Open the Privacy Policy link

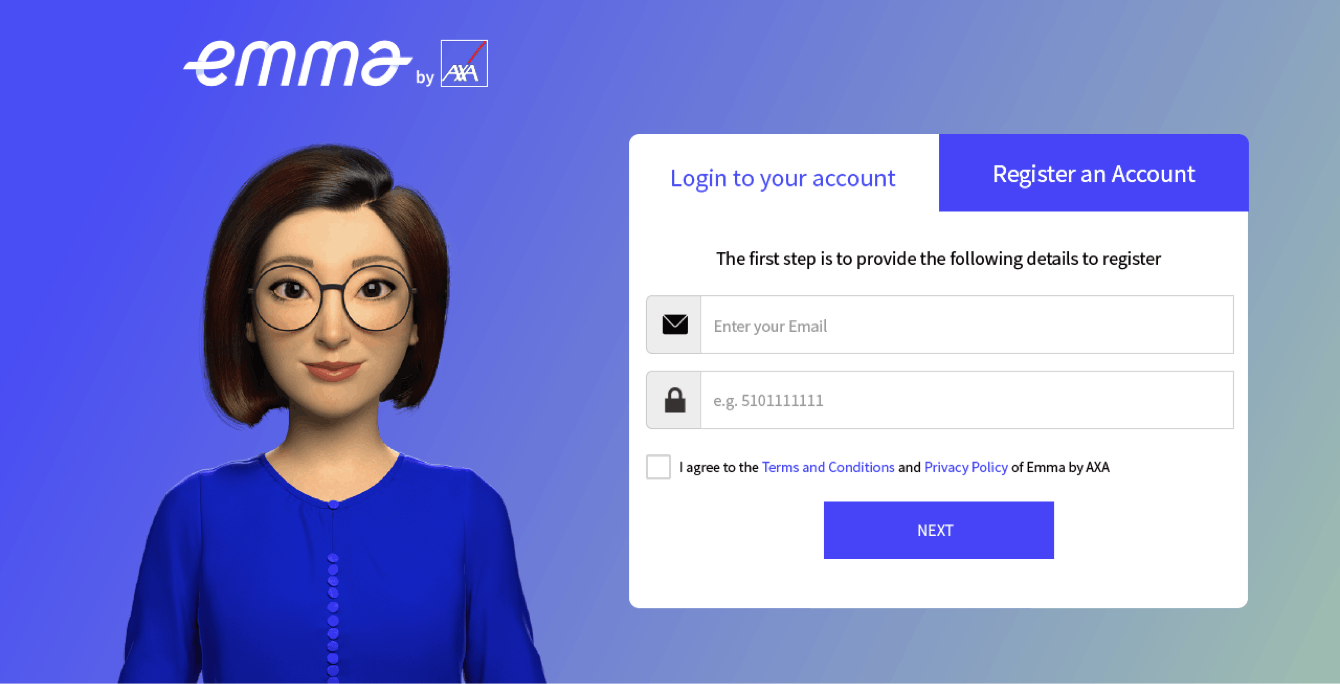(x=966, y=467)
